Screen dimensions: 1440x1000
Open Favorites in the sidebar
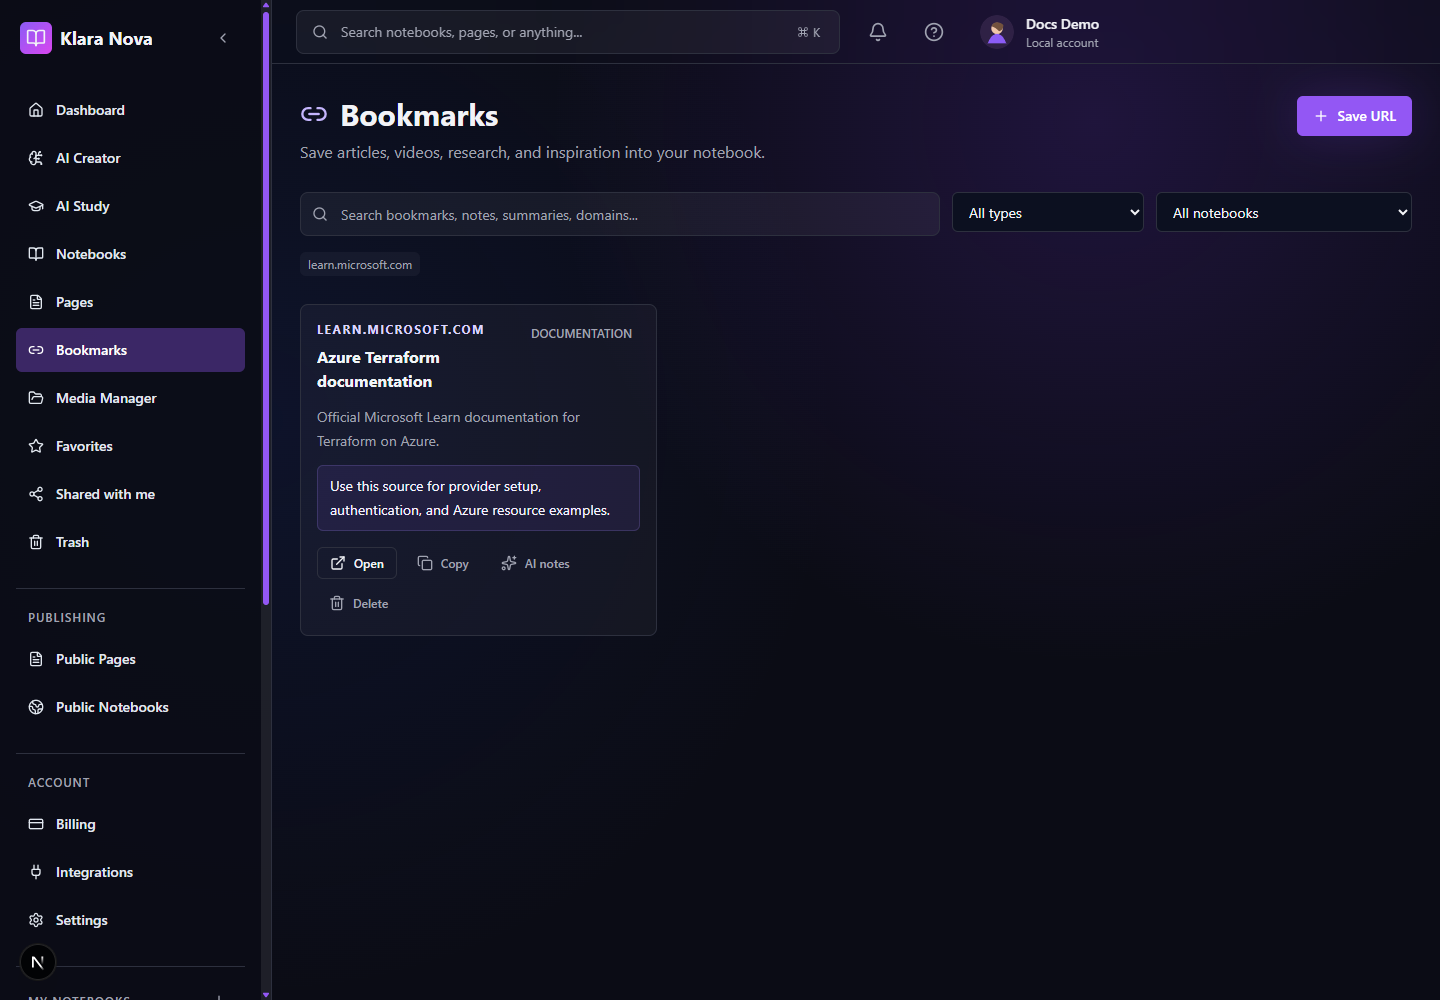[130, 446]
